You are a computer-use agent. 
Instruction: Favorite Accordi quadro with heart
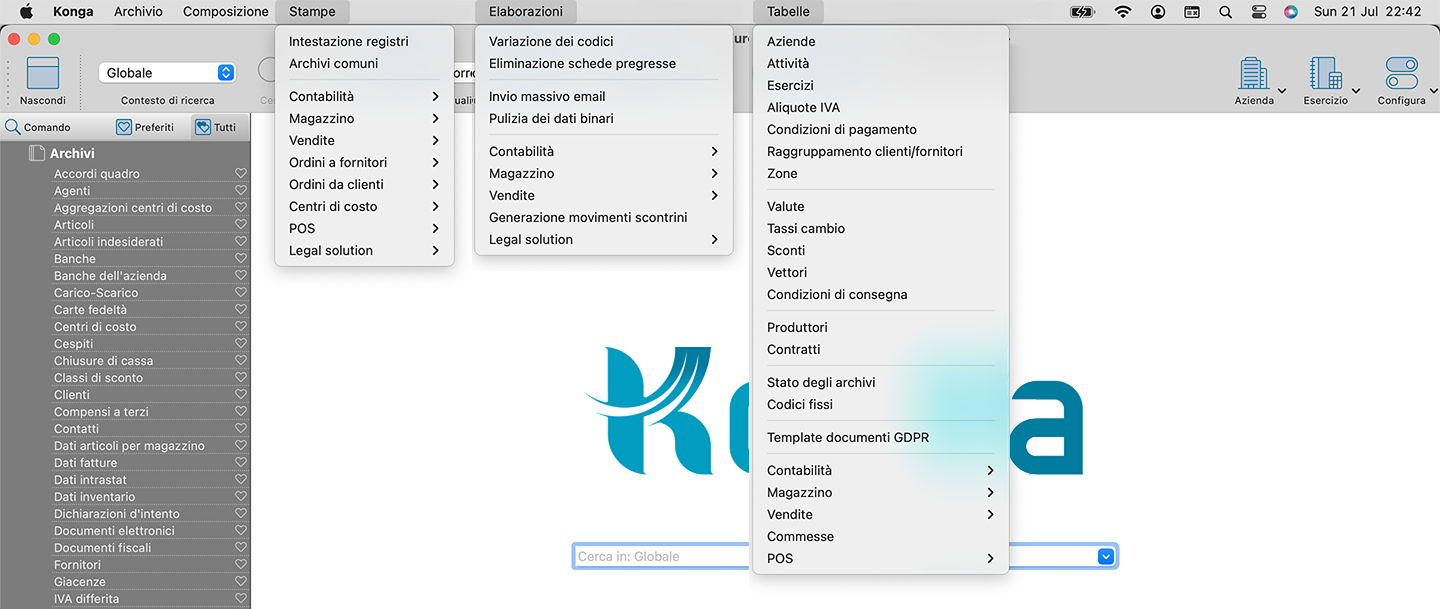click(240, 174)
